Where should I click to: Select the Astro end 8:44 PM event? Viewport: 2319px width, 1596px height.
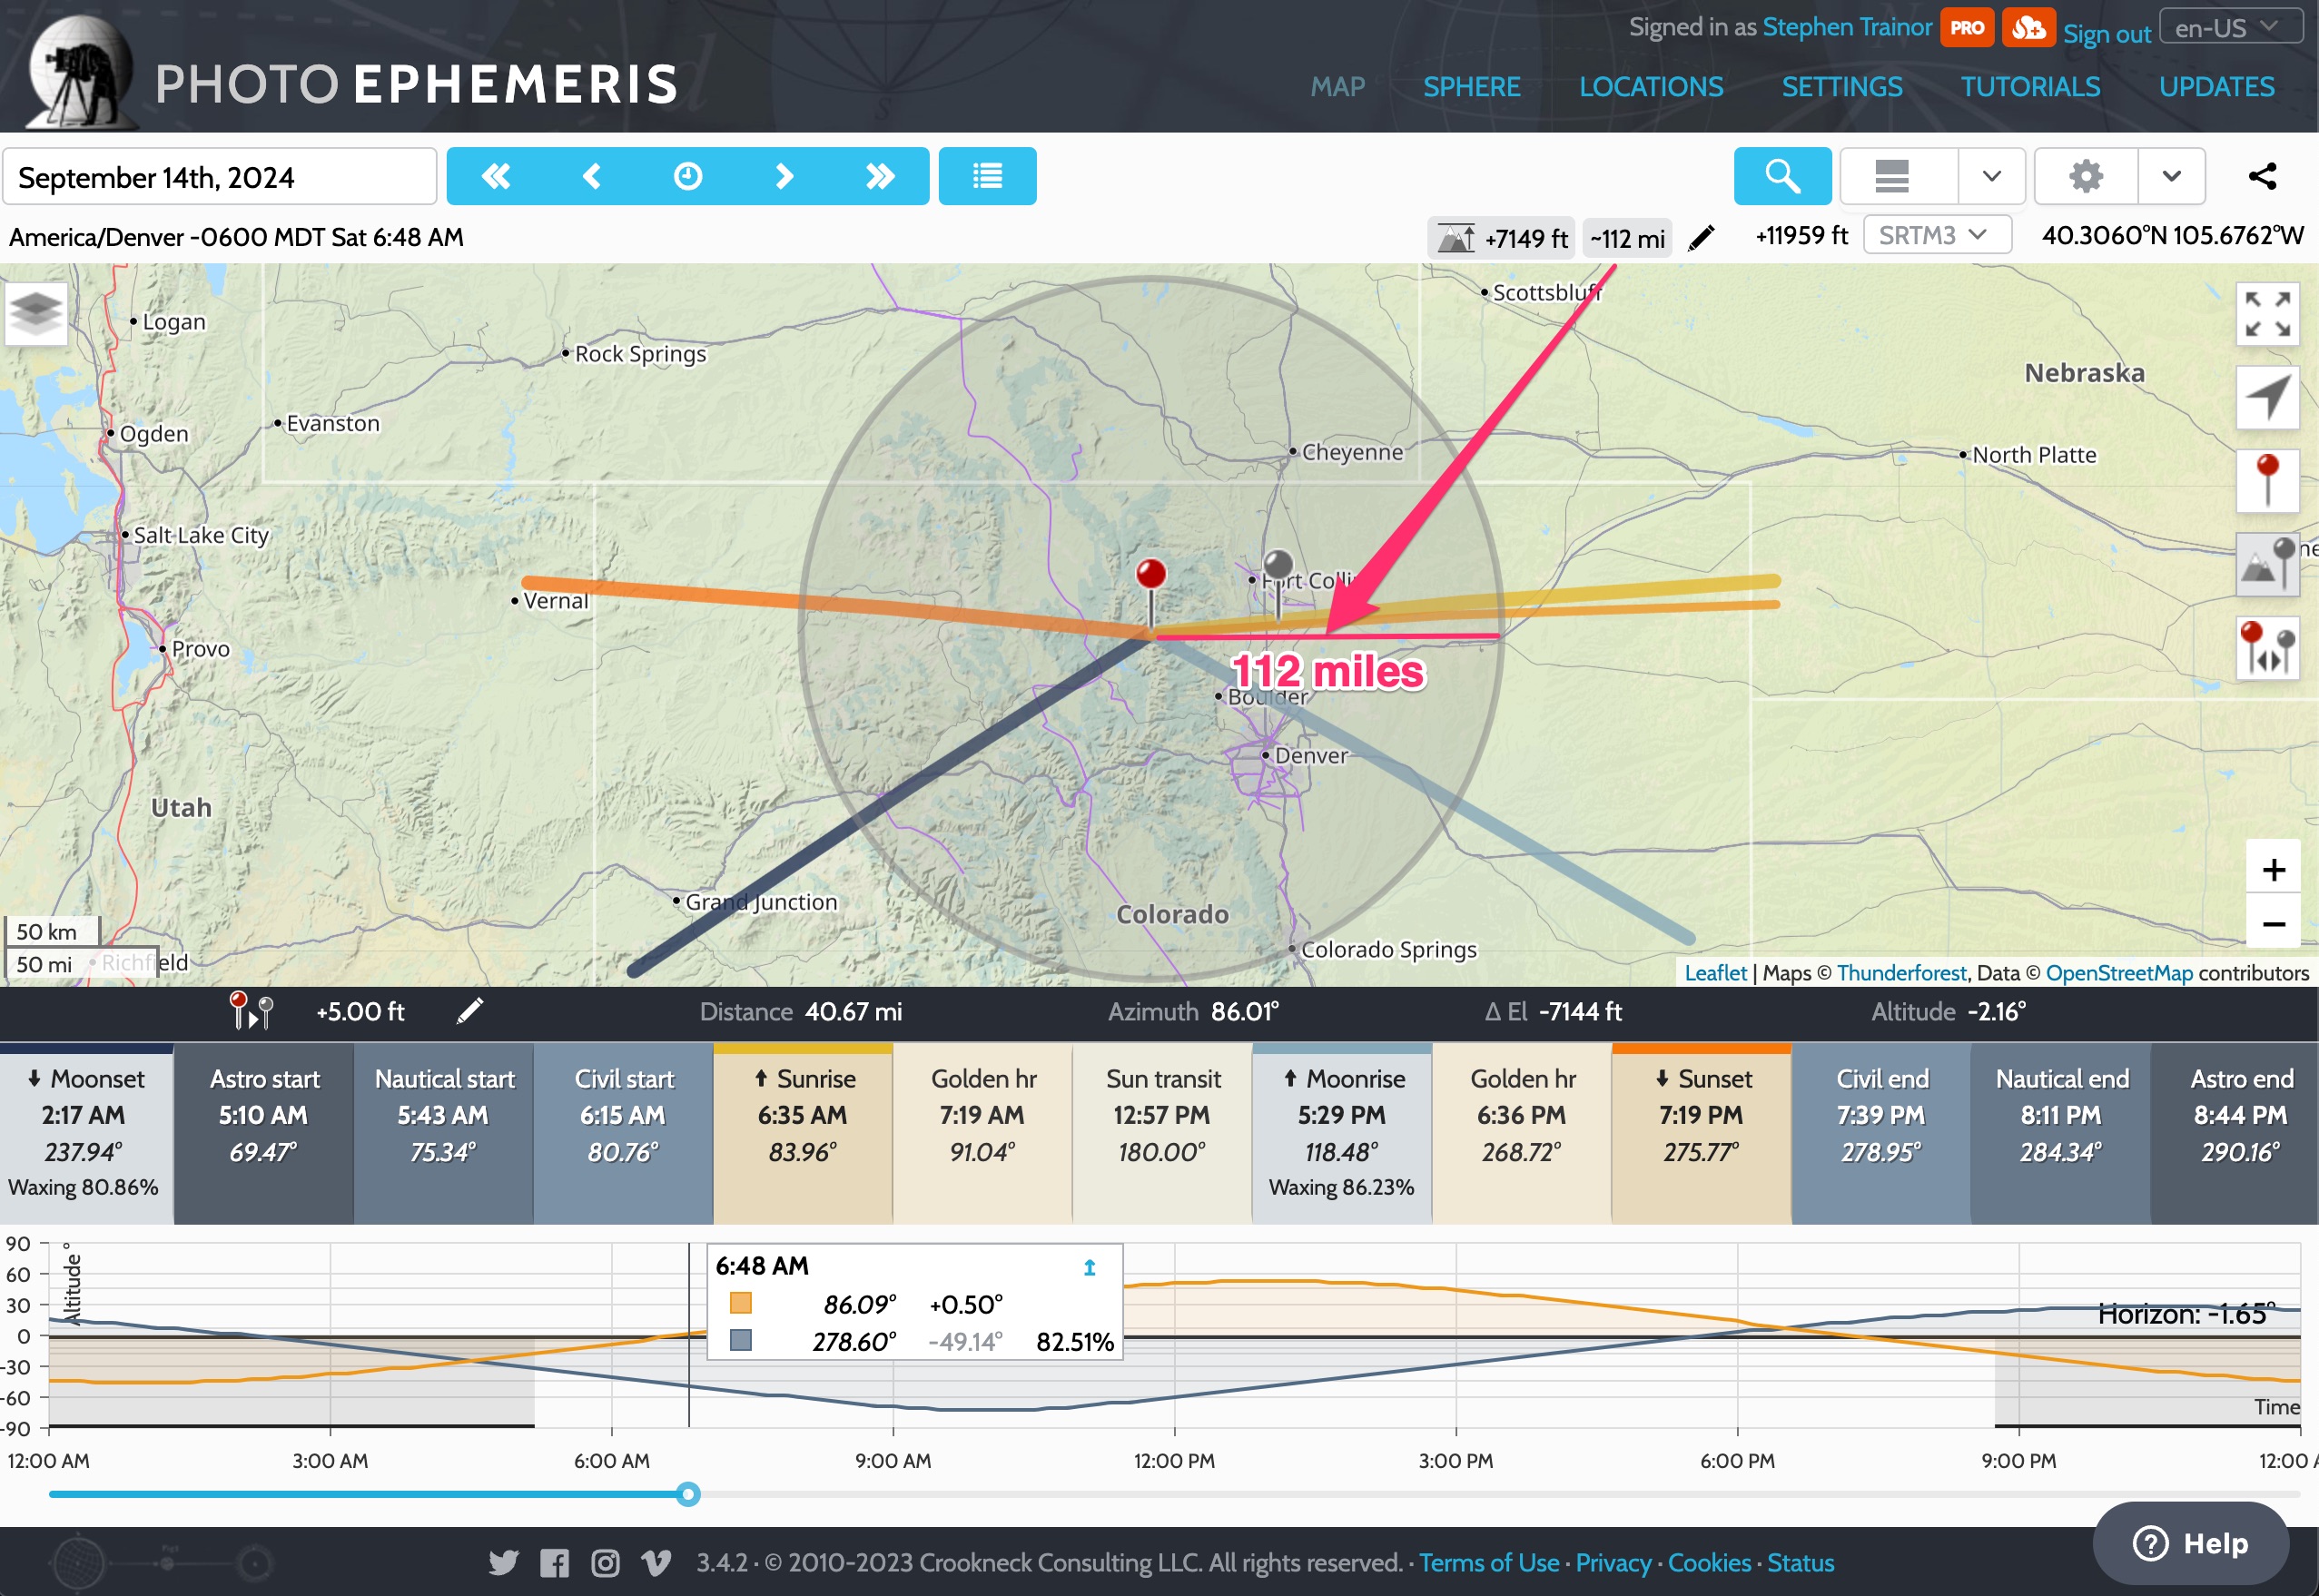[x=2235, y=1133]
